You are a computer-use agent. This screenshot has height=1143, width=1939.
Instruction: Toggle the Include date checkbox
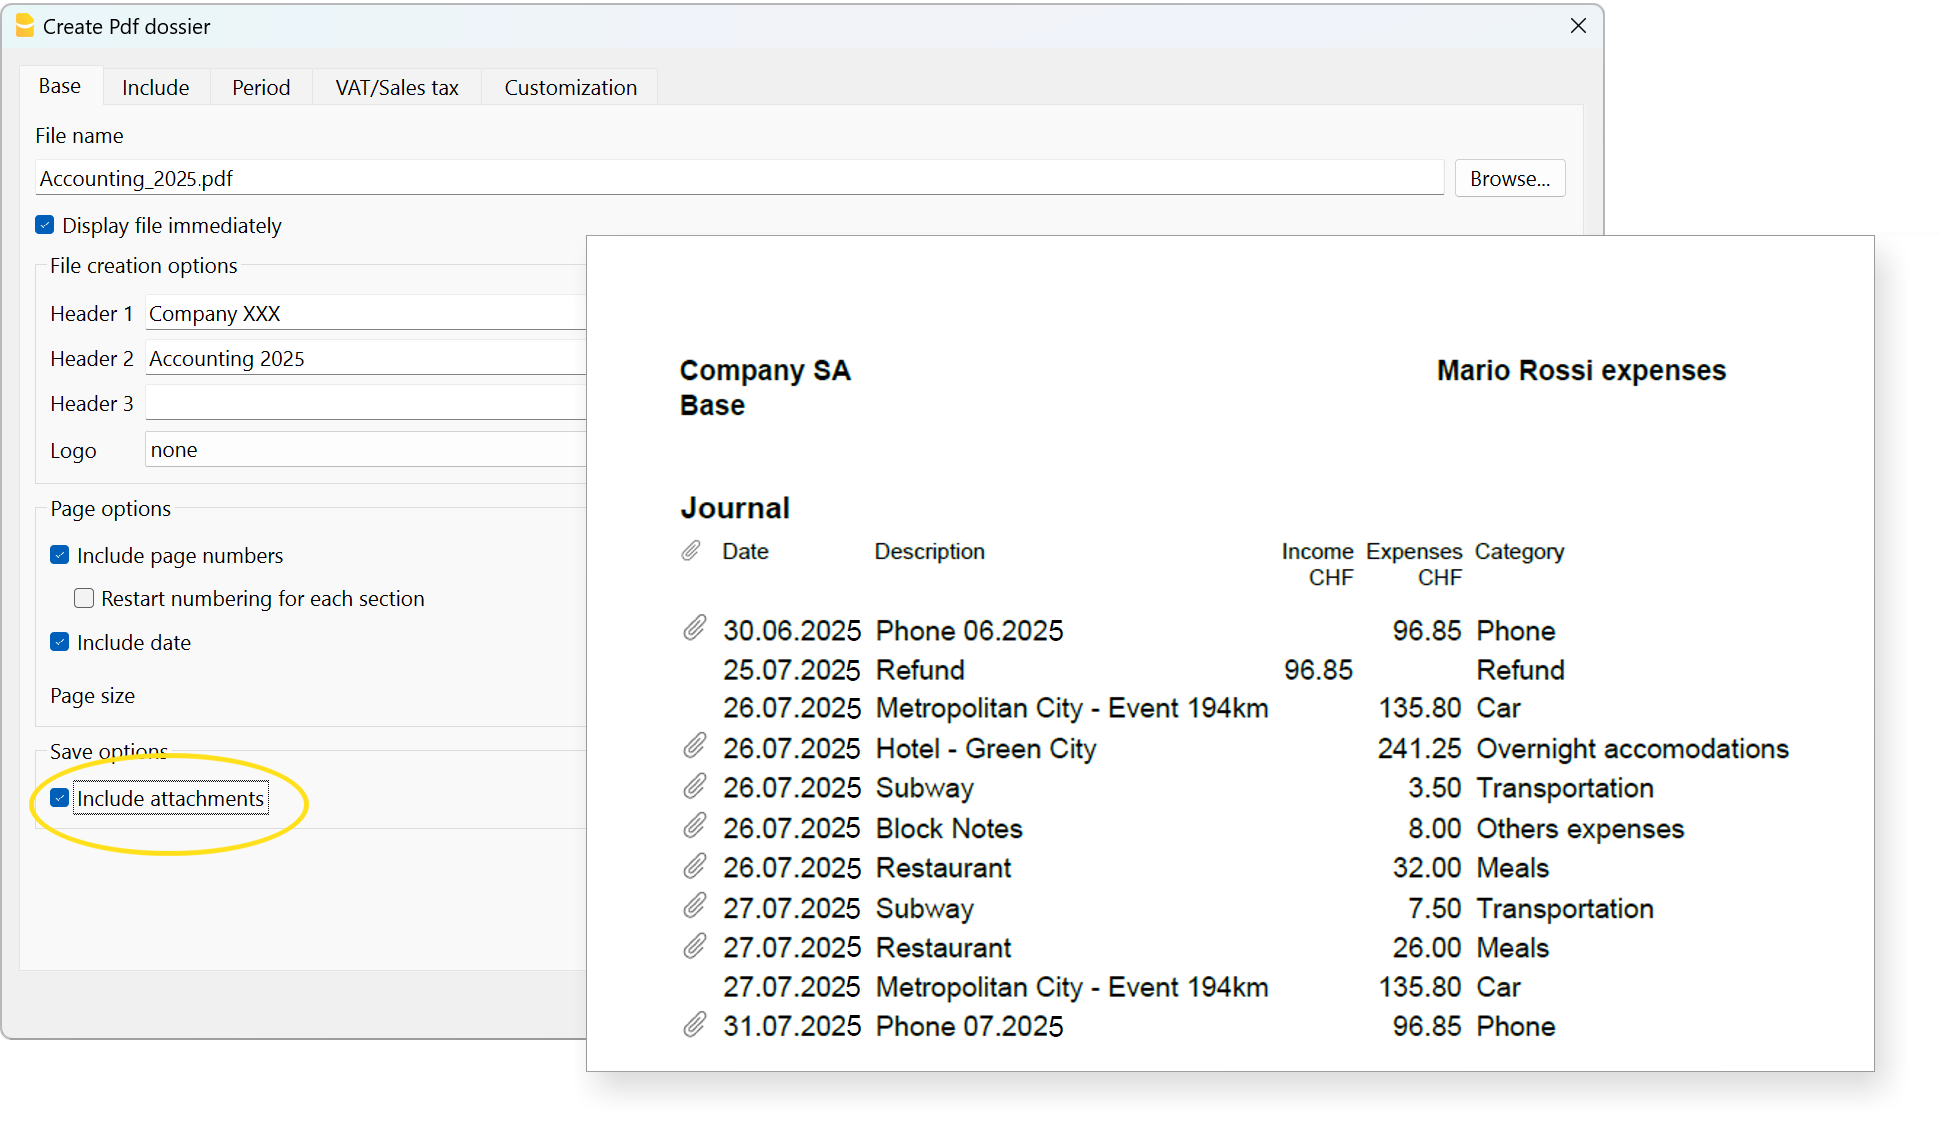(60, 642)
